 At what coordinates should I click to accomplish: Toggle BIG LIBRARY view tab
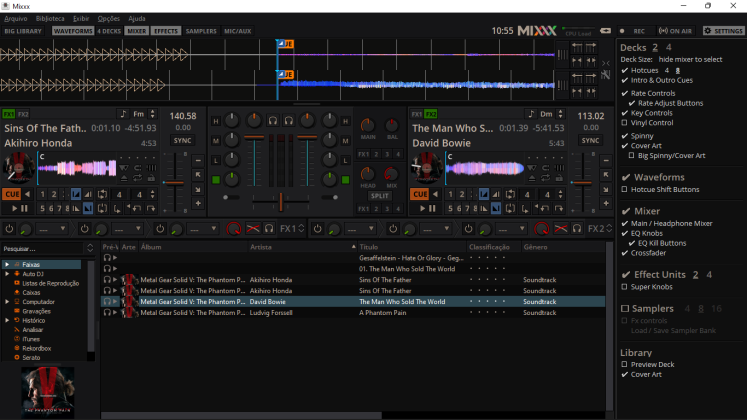pyautogui.click(x=23, y=31)
